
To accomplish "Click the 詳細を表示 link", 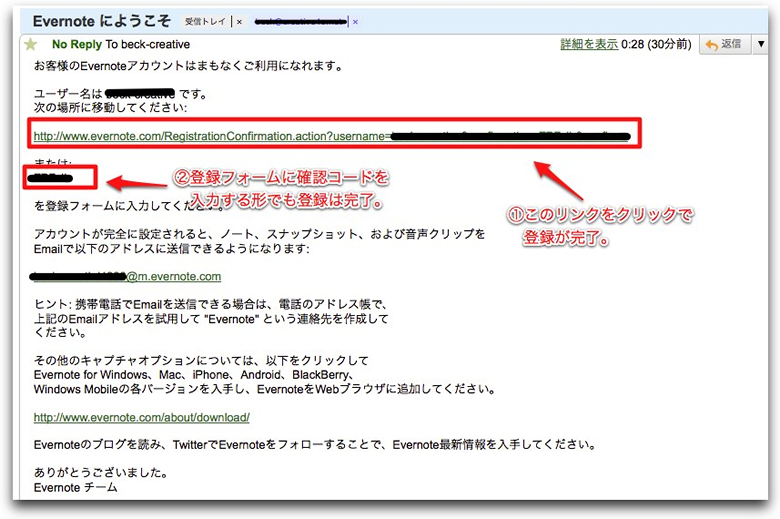I will [x=589, y=44].
